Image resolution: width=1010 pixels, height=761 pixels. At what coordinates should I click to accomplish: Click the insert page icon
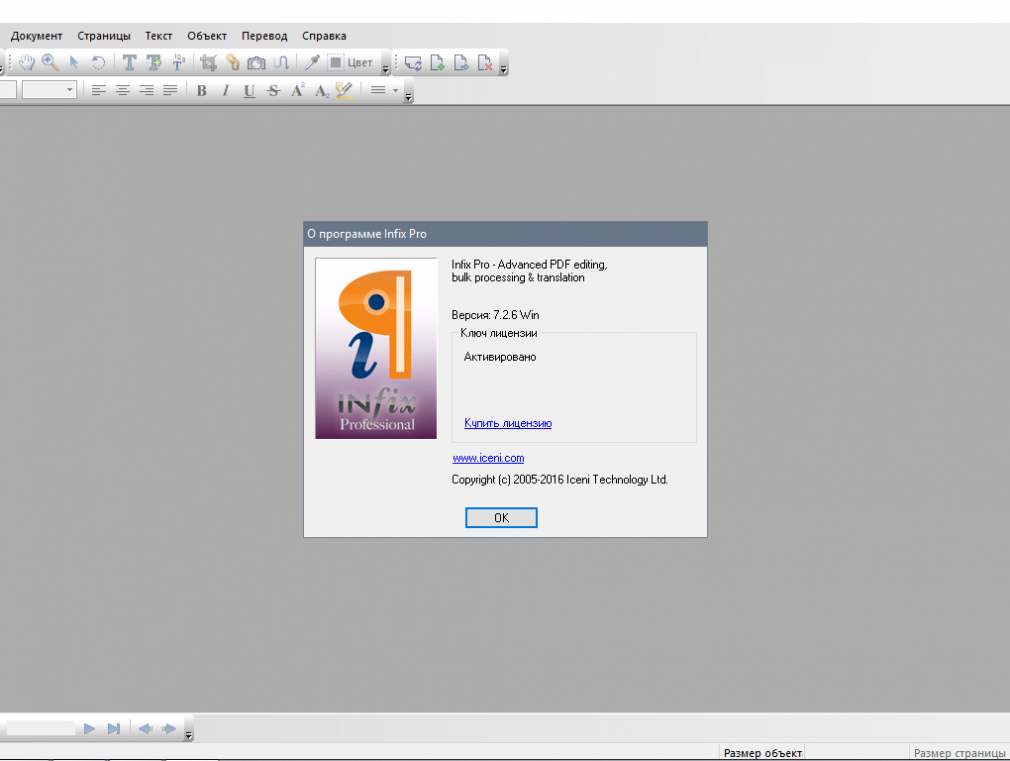pos(437,63)
